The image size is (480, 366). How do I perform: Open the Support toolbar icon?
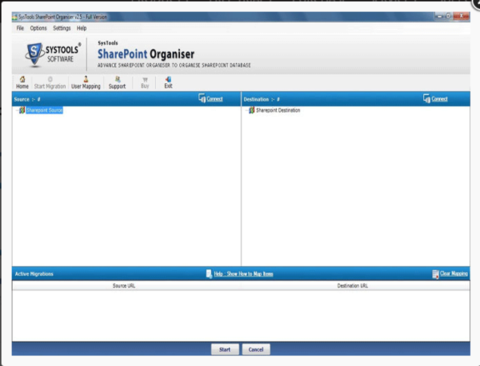(117, 79)
